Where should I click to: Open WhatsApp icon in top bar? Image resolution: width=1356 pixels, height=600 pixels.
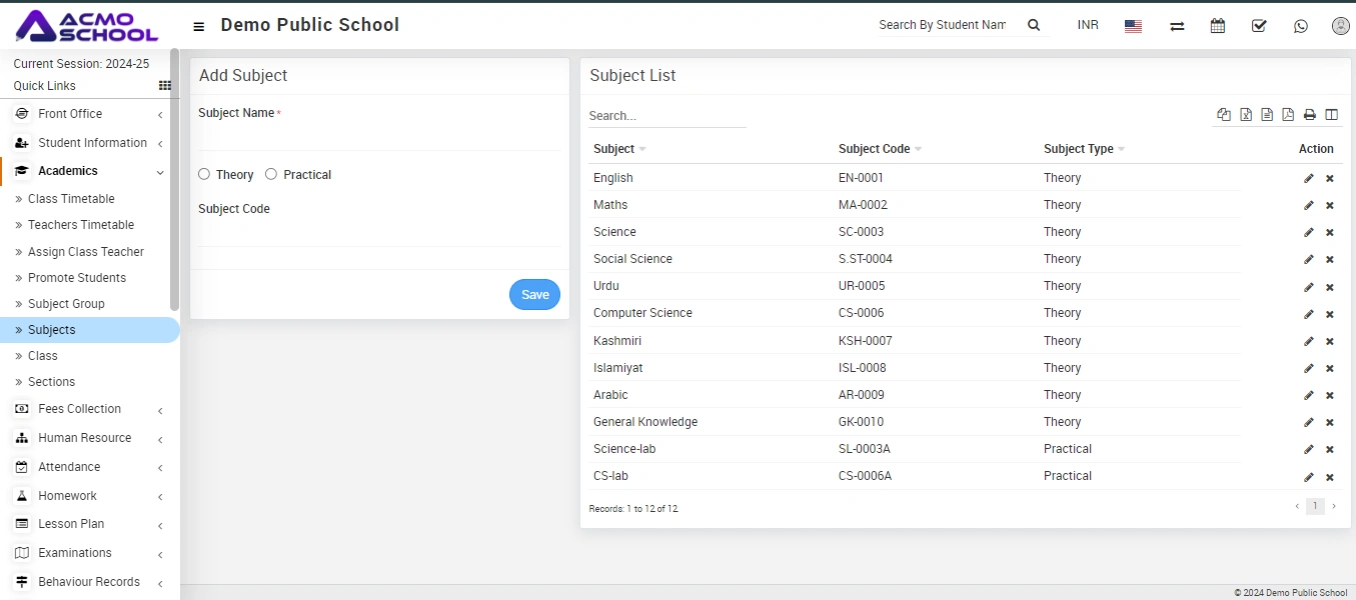pyautogui.click(x=1300, y=26)
